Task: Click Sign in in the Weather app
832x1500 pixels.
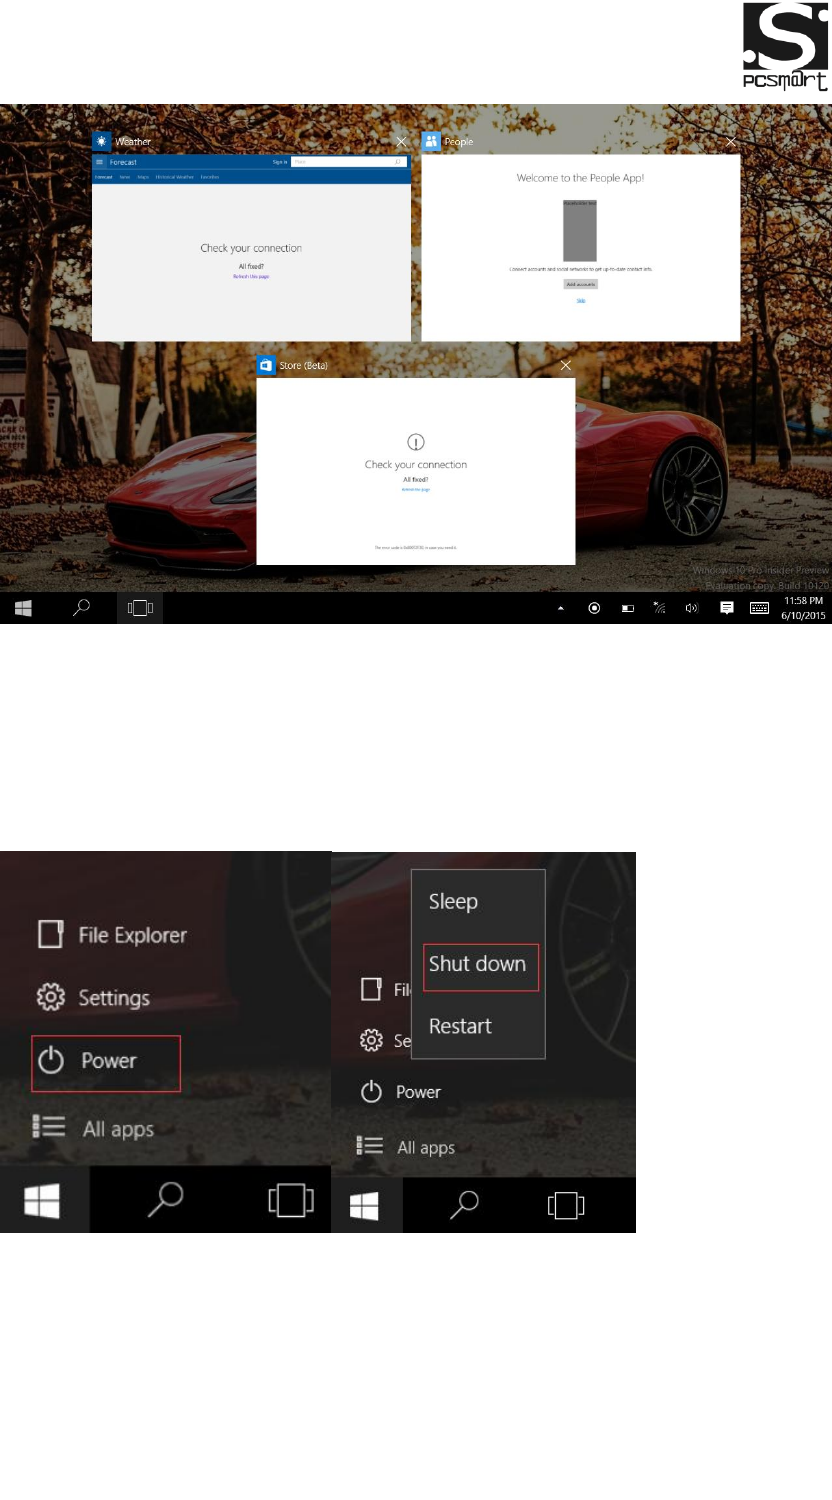Action: click(x=280, y=162)
